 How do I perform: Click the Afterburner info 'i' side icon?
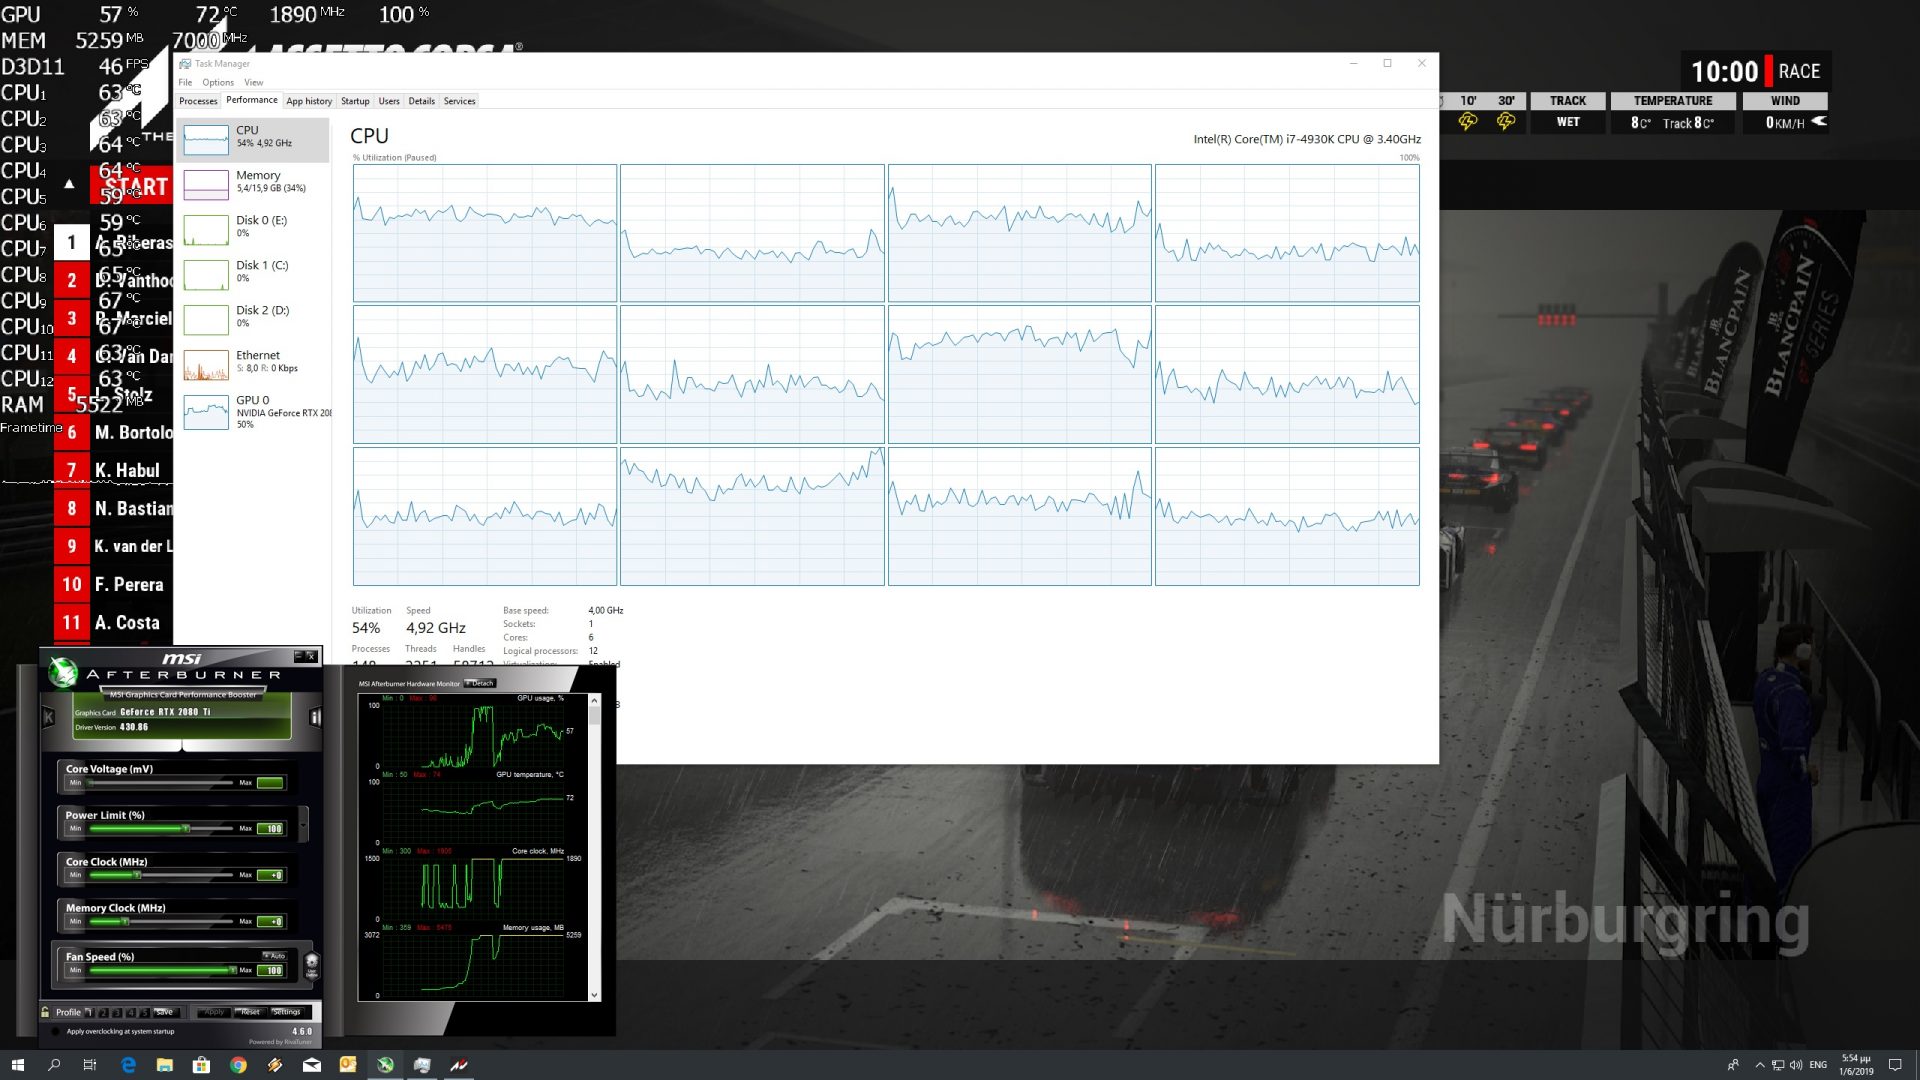coord(315,717)
